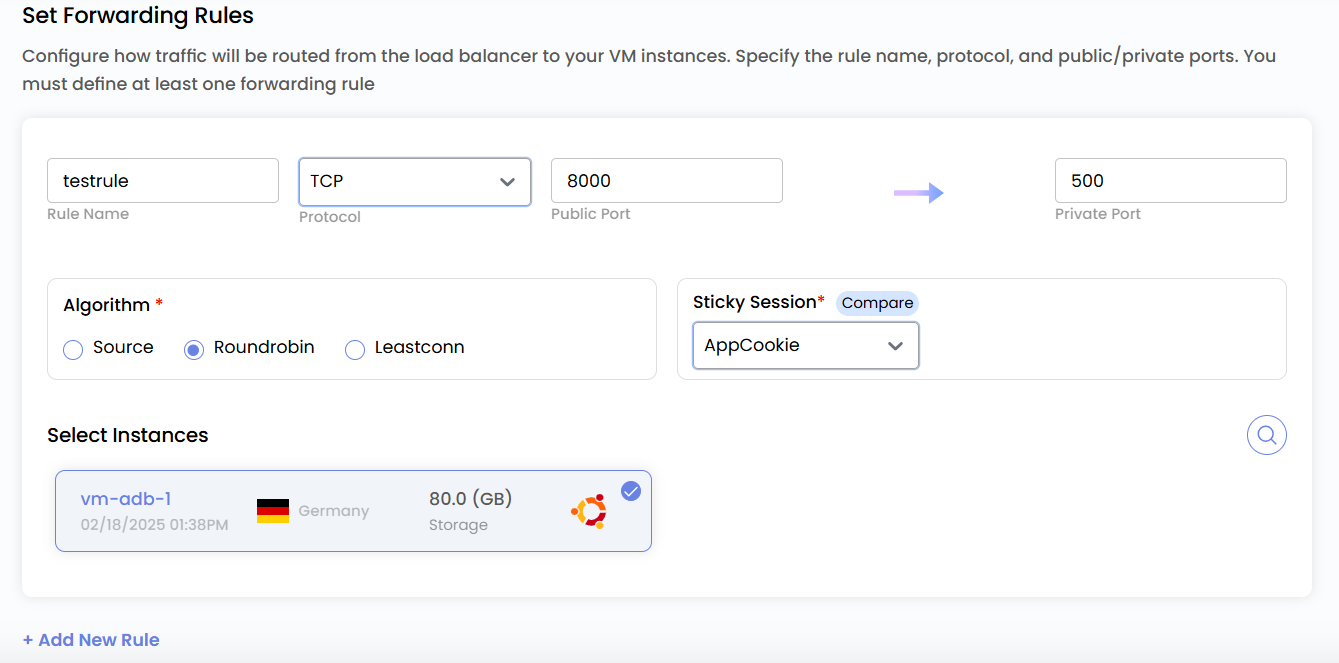Image resolution: width=1339 pixels, height=663 pixels.
Task: Click the arrow between public and private ports
Action: click(x=918, y=193)
